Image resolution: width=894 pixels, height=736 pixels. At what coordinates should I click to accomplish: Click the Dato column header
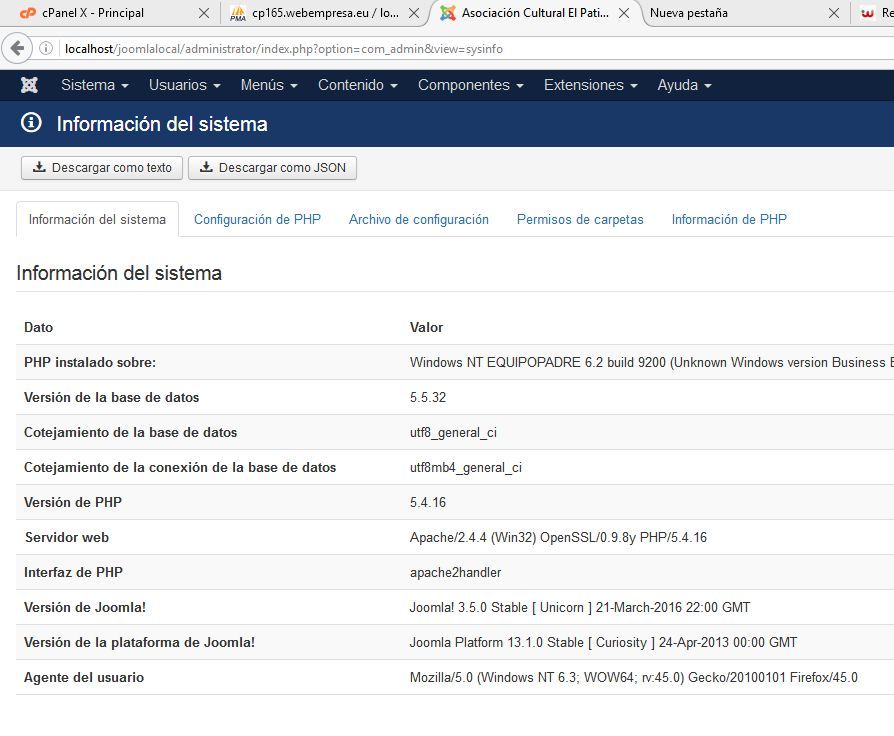(x=38, y=327)
